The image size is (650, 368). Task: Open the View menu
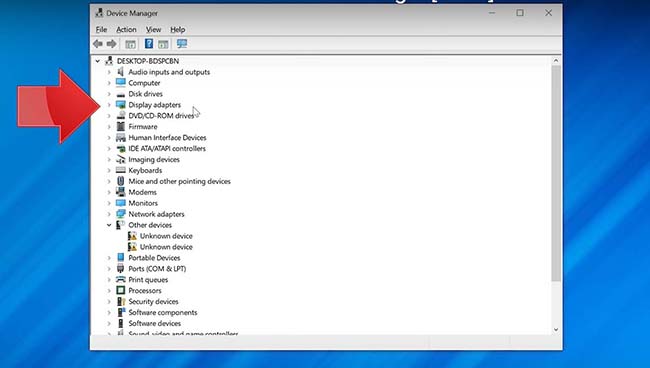pyautogui.click(x=153, y=29)
